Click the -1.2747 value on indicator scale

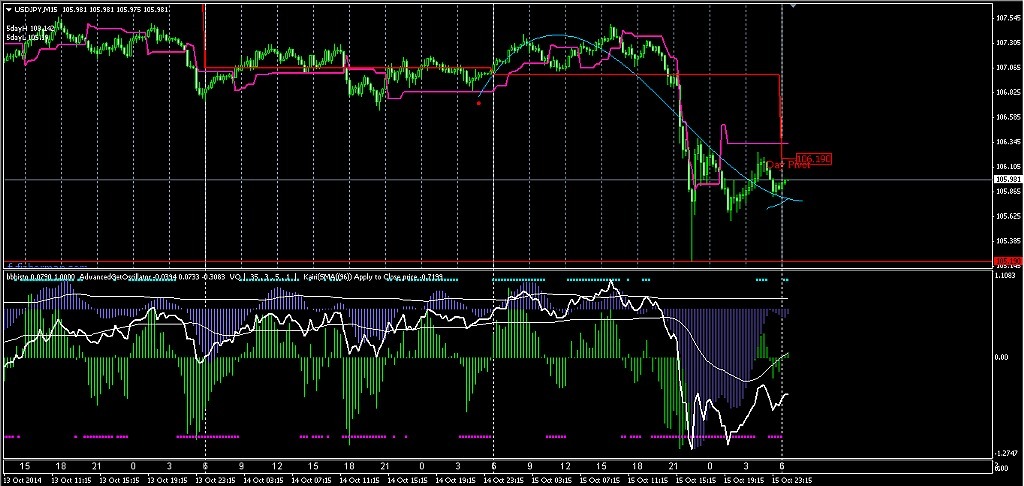pyautogui.click(x=1008, y=450)
